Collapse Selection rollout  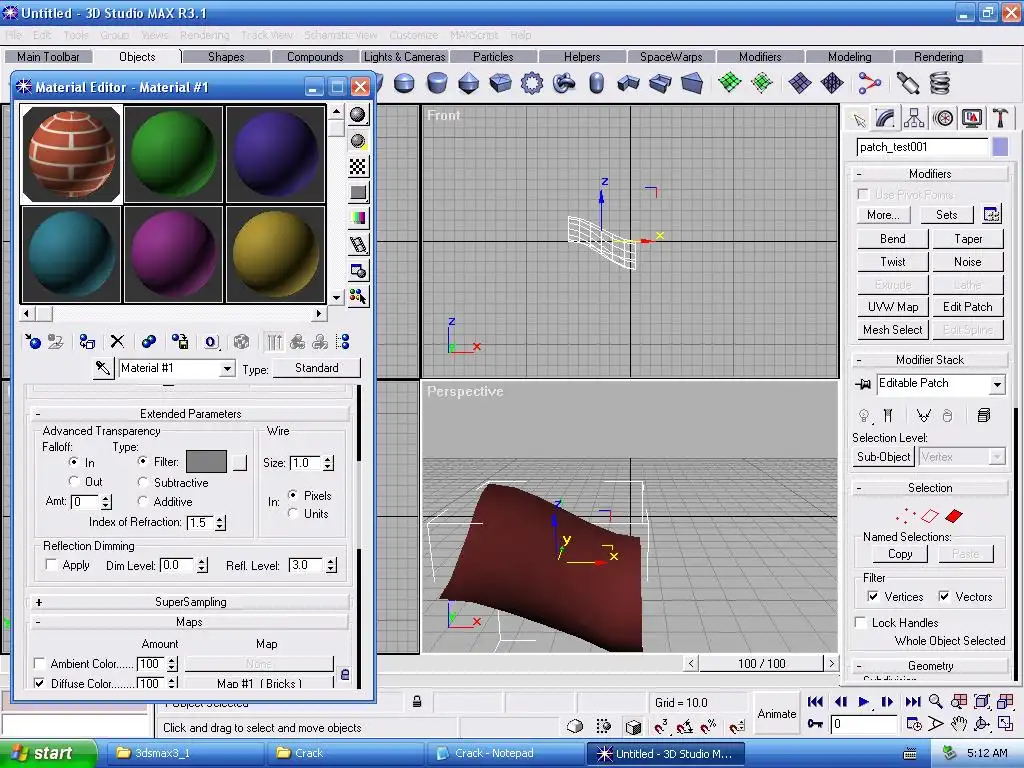(930, 488)
